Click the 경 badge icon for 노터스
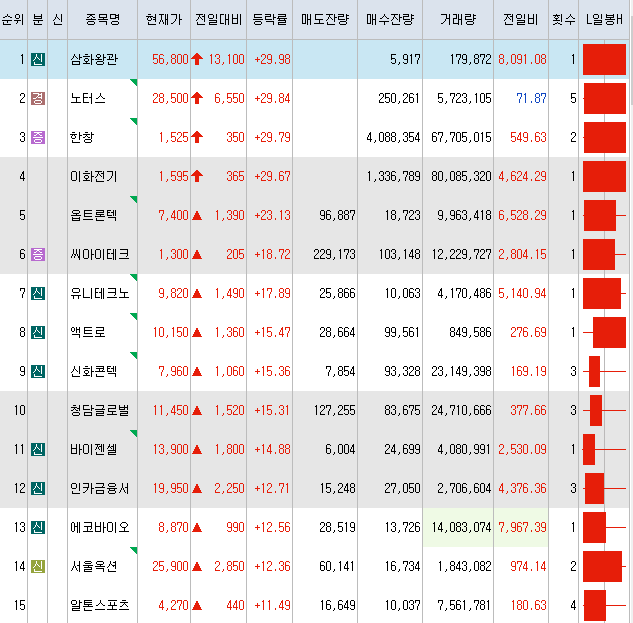Image resolution: width=633 pixels, height=623 pixels. pos(38,99)
